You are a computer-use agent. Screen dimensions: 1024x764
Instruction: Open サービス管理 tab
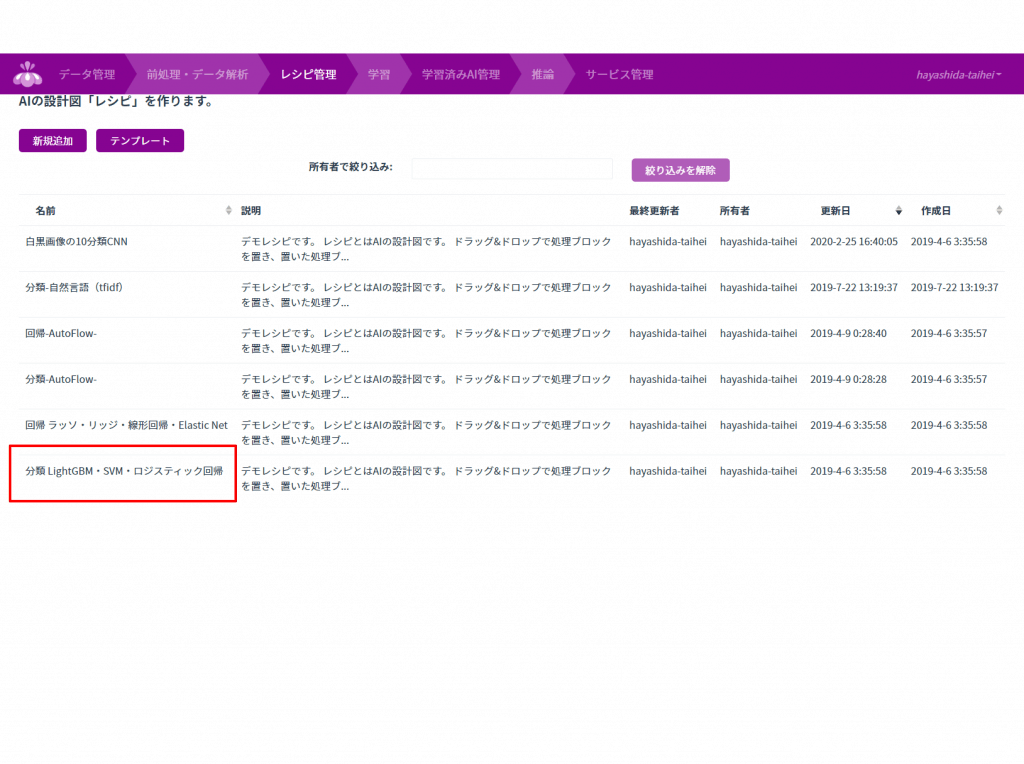619,75
